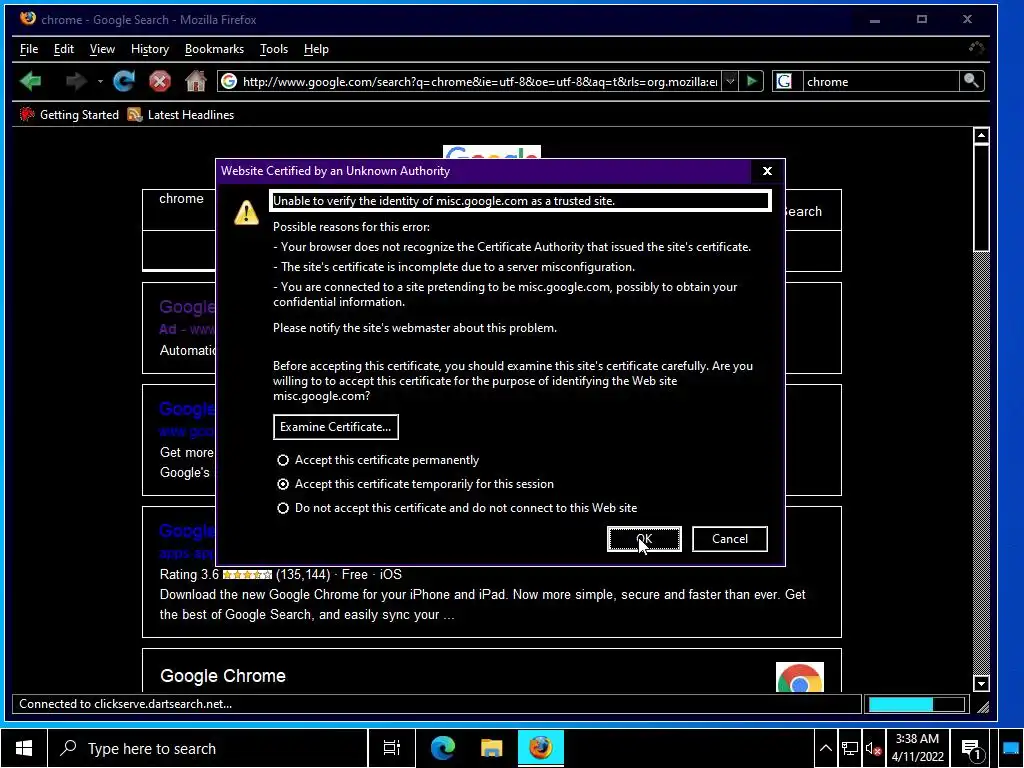The width and height of the screenshot is (1024, 768).
Task: Click the Firefox taskbar icon
Action: [x=541, y=748]
